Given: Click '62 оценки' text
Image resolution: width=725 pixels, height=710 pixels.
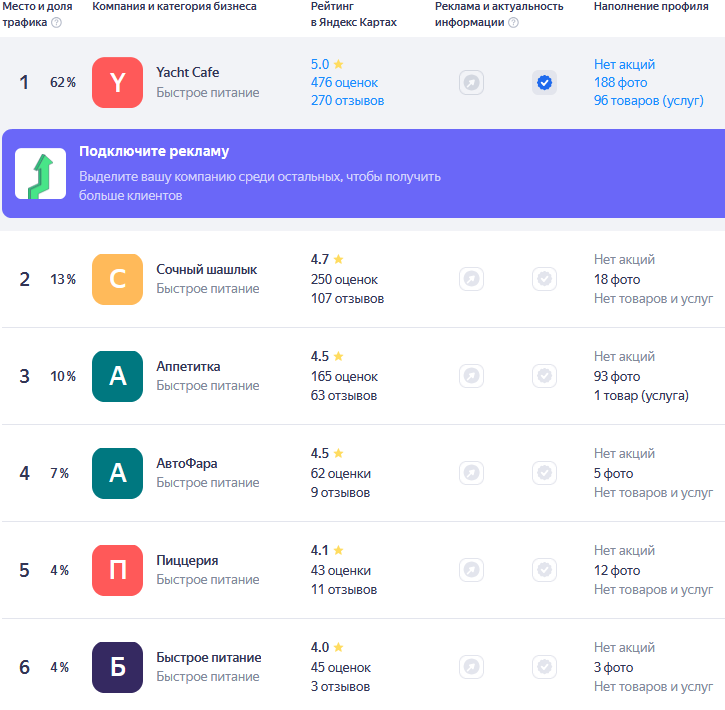Looking at the screenshot, I should coord(341,474).
